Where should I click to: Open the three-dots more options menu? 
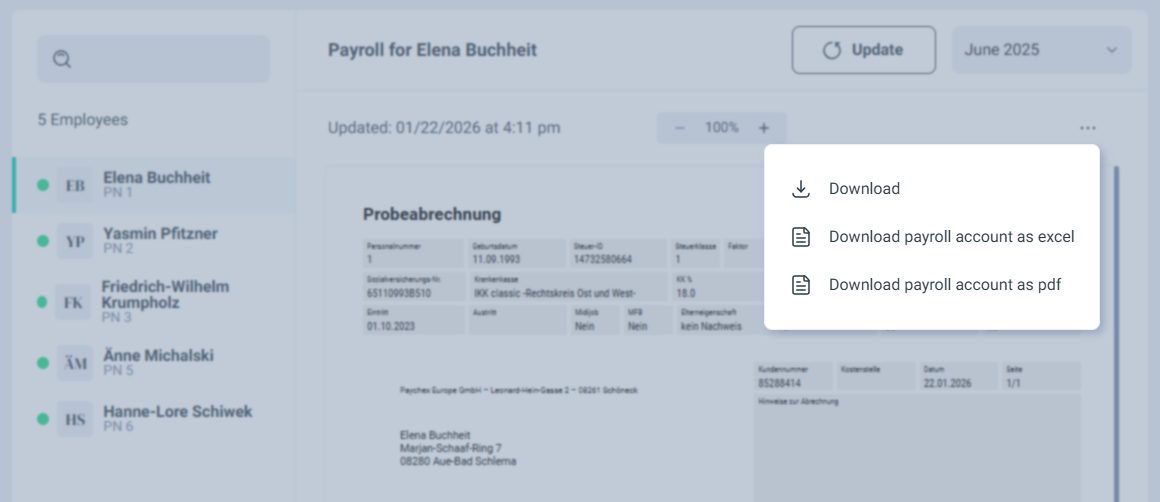[x=1087, y=128]
